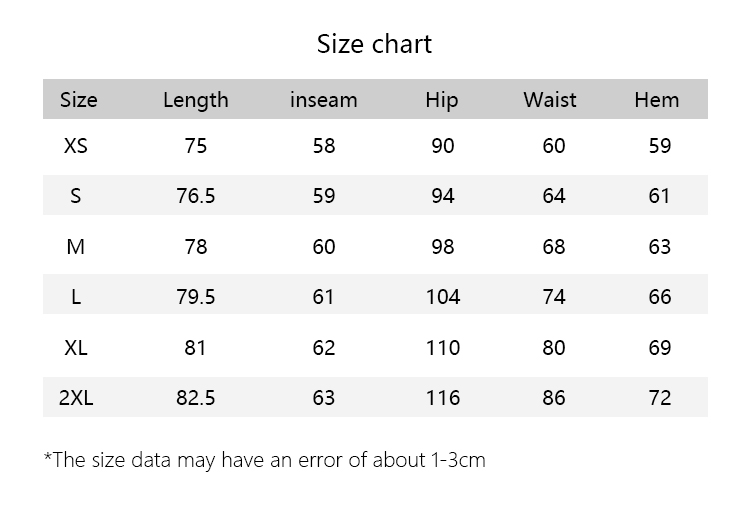Select the 2XL hem value 72
The height and width of the screenshot is (522, 750).
(660, 398)
